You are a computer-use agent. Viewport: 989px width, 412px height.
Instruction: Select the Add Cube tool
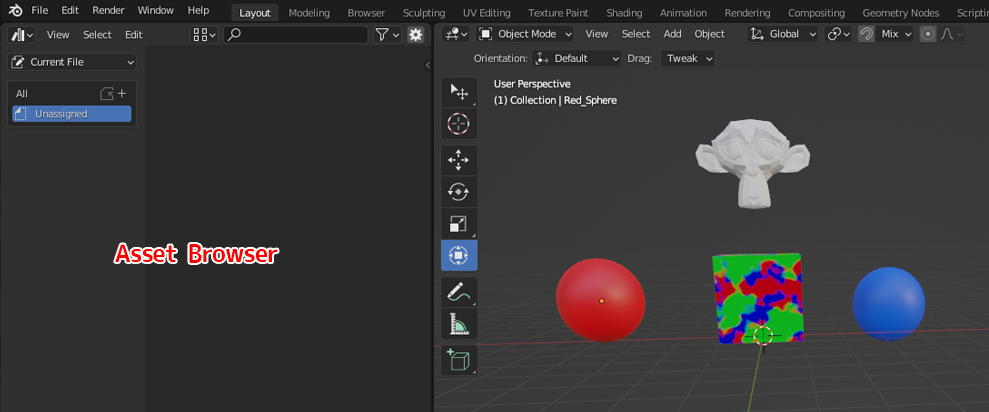point(459,360)
